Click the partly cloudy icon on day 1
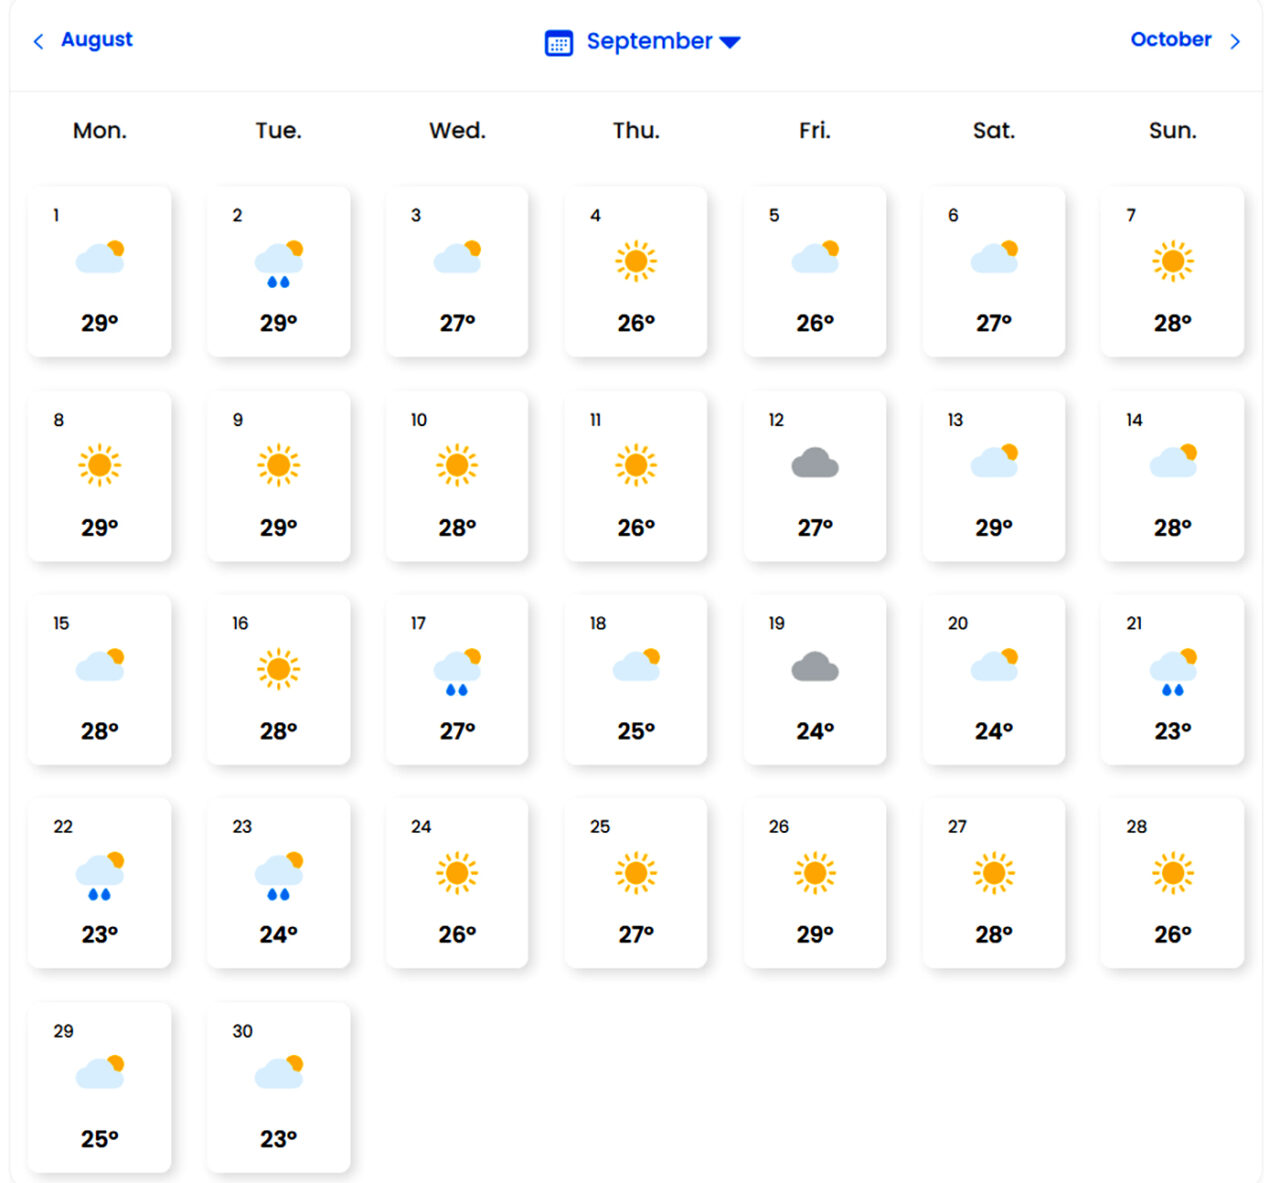This screenshot has height=1183, width=1280. click(100, 258)
